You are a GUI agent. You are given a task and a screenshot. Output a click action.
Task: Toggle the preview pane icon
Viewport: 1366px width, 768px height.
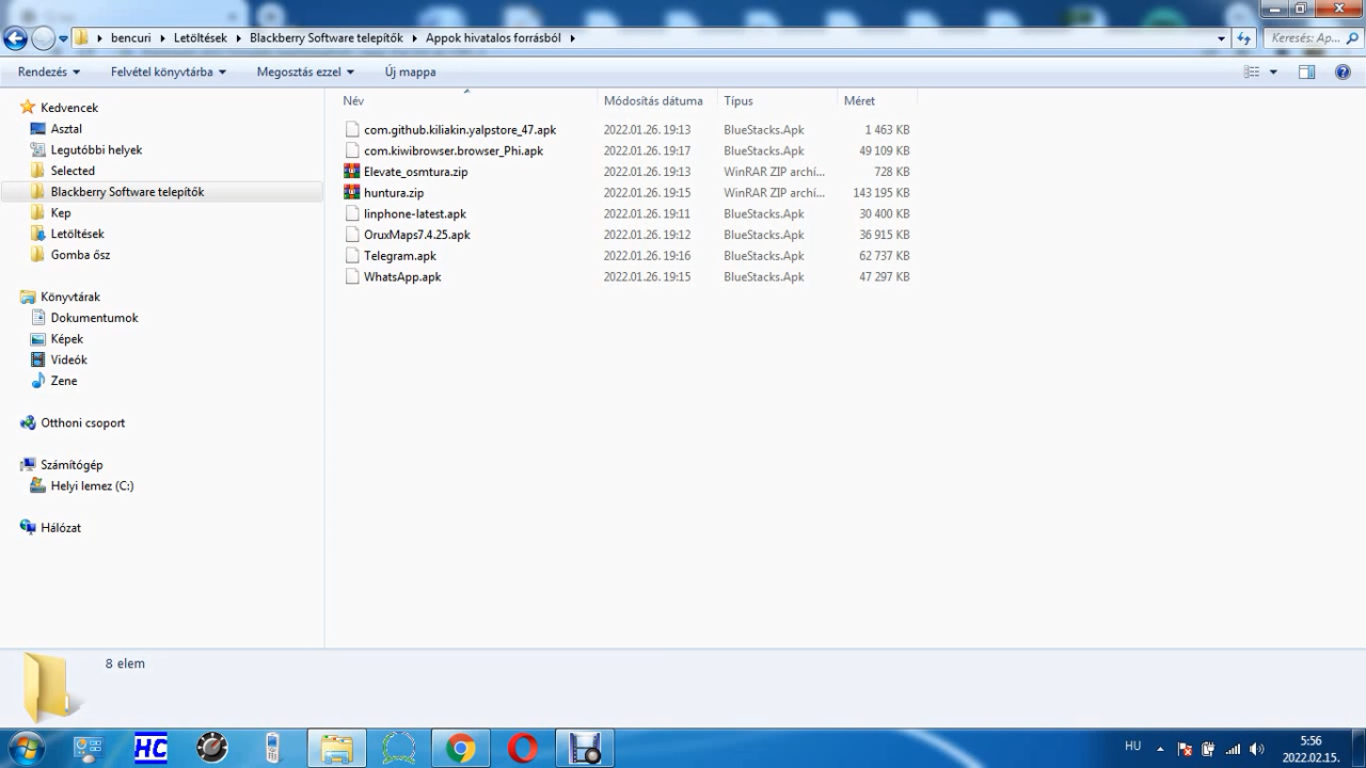(x=1307, y=72)
